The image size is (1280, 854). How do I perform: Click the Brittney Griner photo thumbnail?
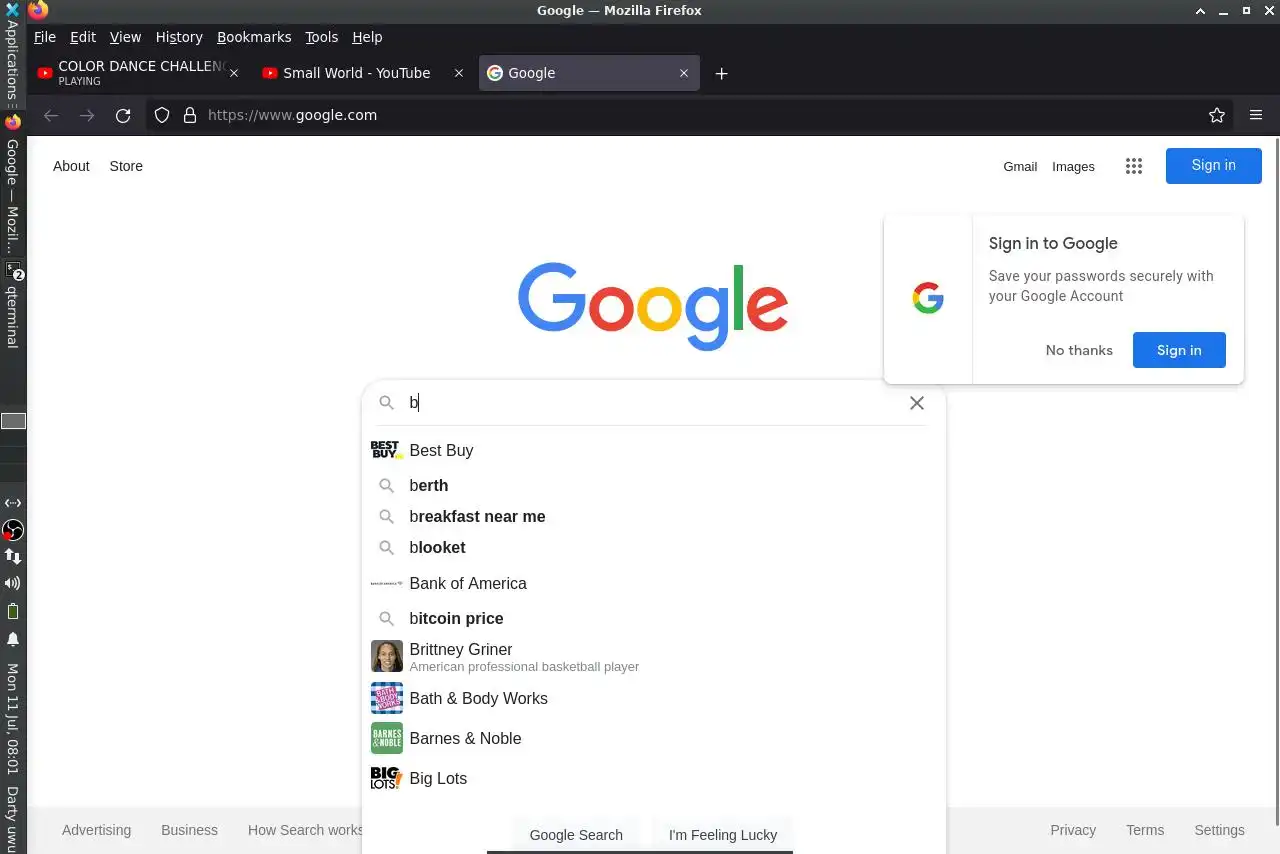(386, 656)
